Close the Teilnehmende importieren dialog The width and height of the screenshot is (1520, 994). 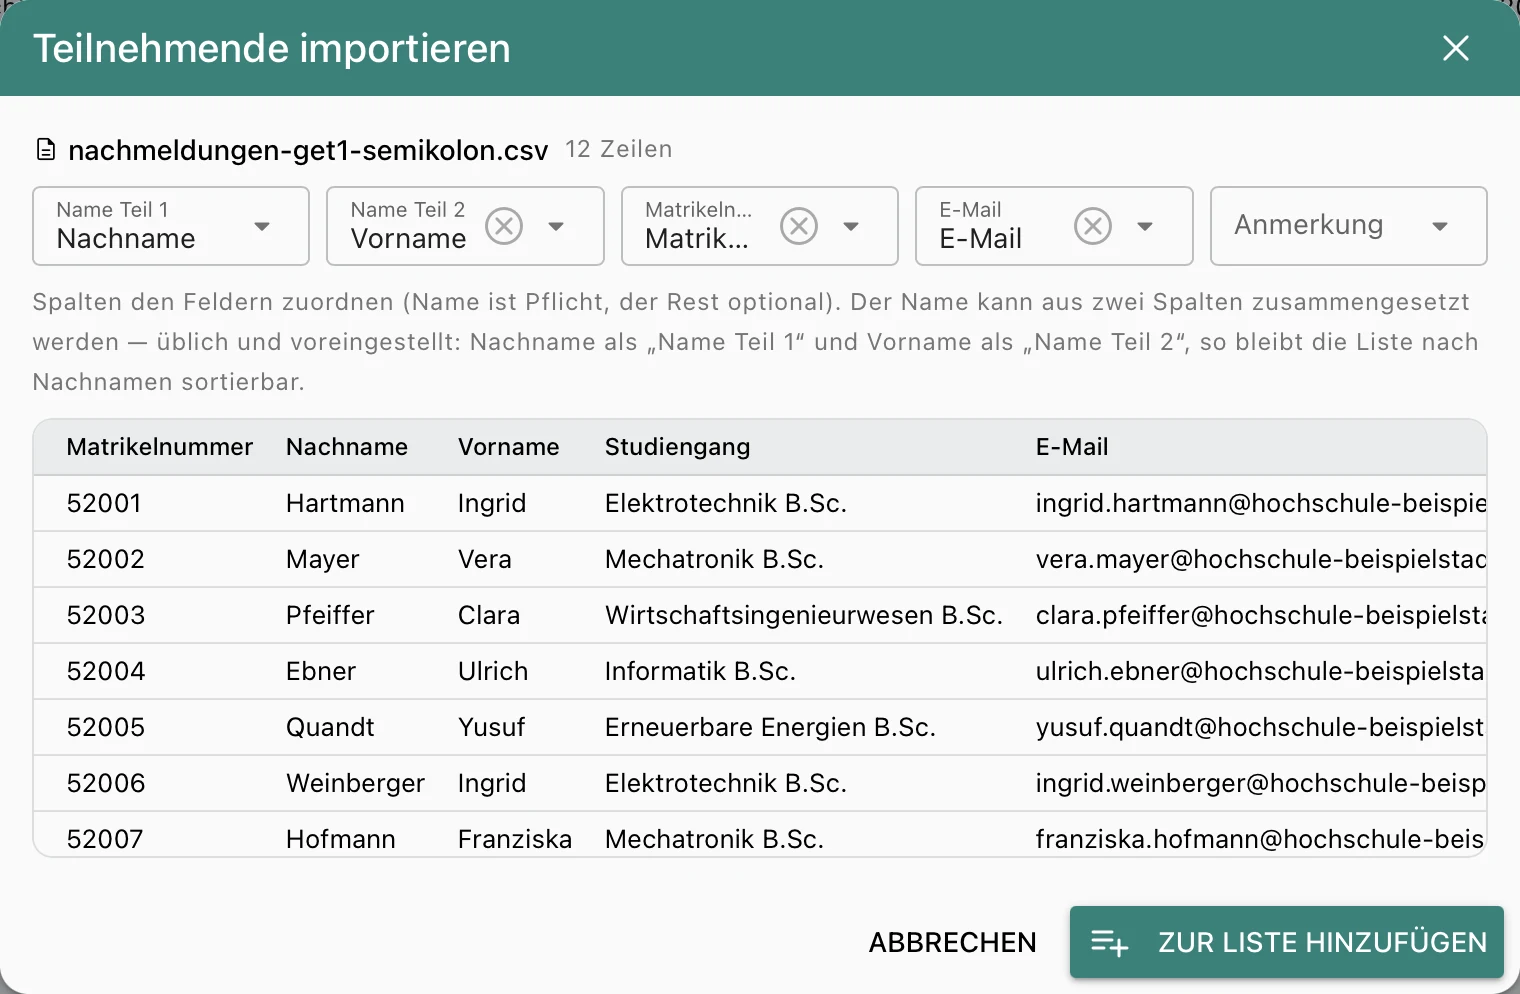pos(1455,48)
